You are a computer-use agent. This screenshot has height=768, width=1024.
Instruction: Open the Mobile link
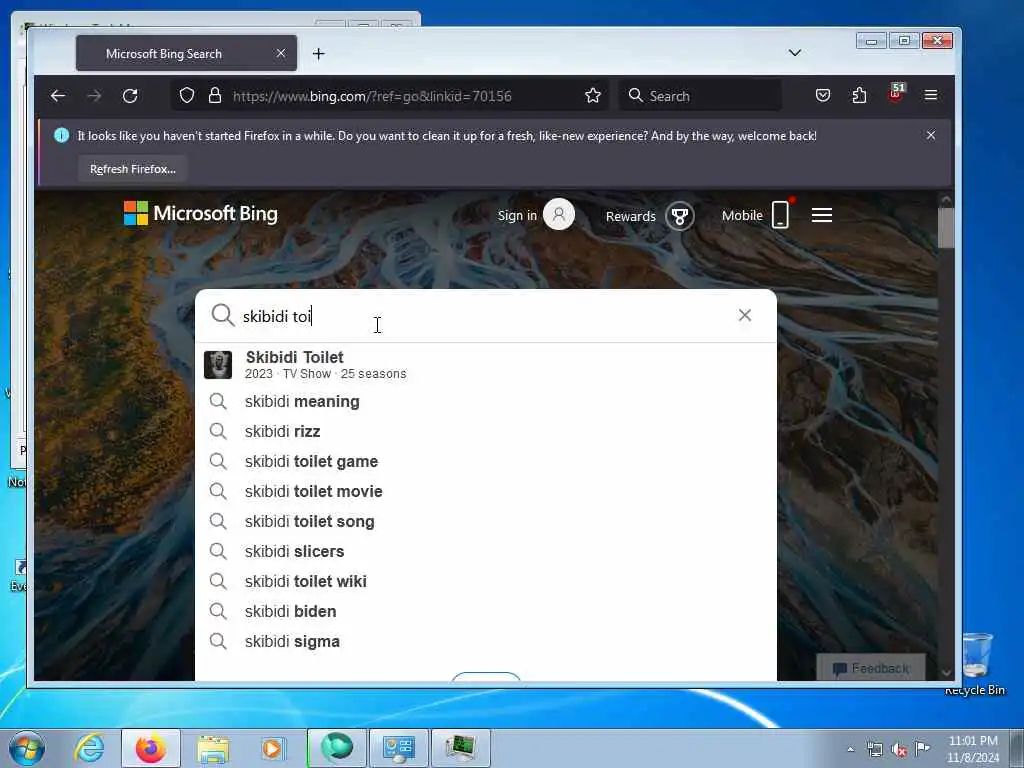tap(742, 216)
